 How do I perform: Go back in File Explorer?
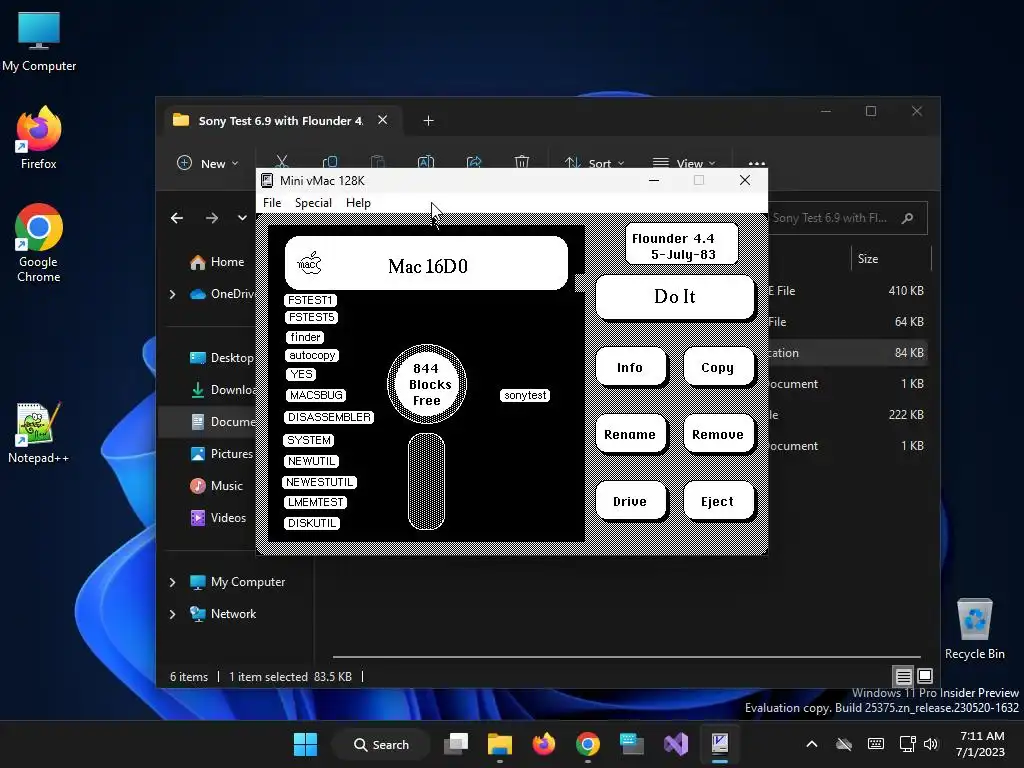point(177,218)
